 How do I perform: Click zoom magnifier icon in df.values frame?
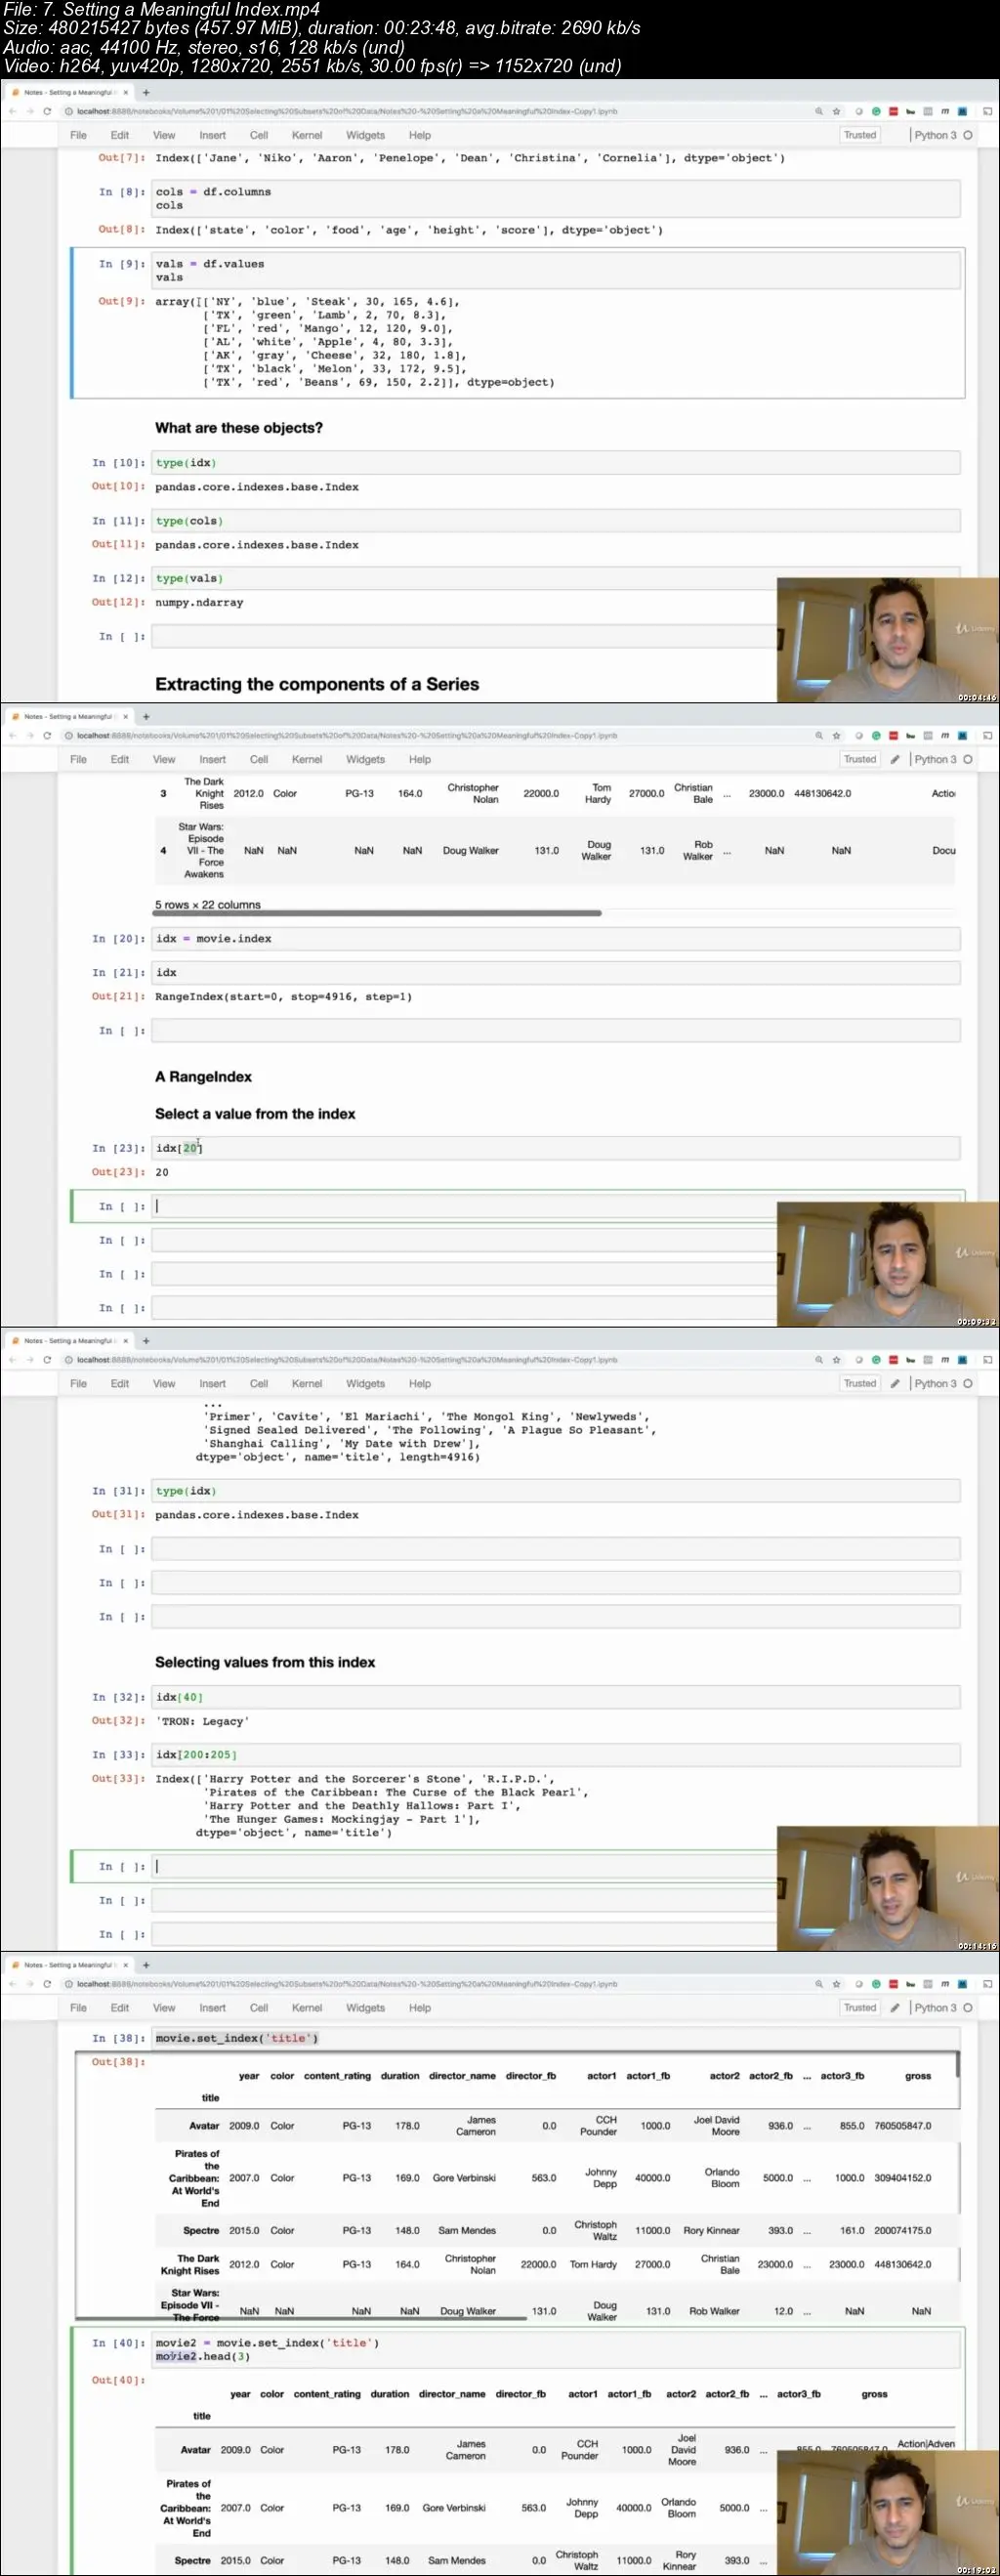click(819, 111)
